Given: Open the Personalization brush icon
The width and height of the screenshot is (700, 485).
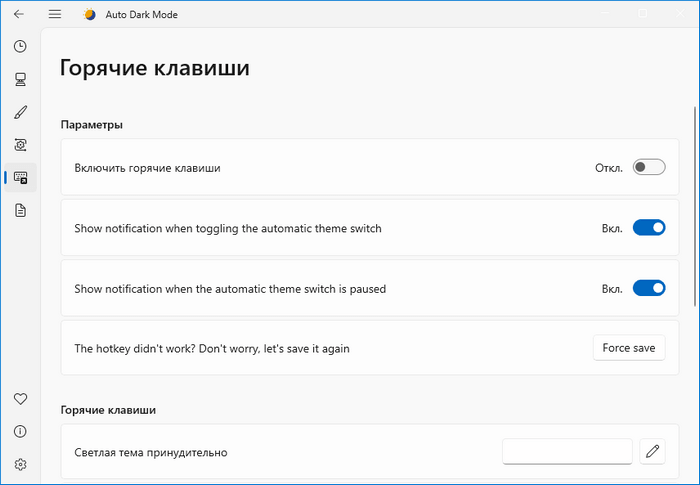Looking at the screenshot, I should [x=21, y=112].
